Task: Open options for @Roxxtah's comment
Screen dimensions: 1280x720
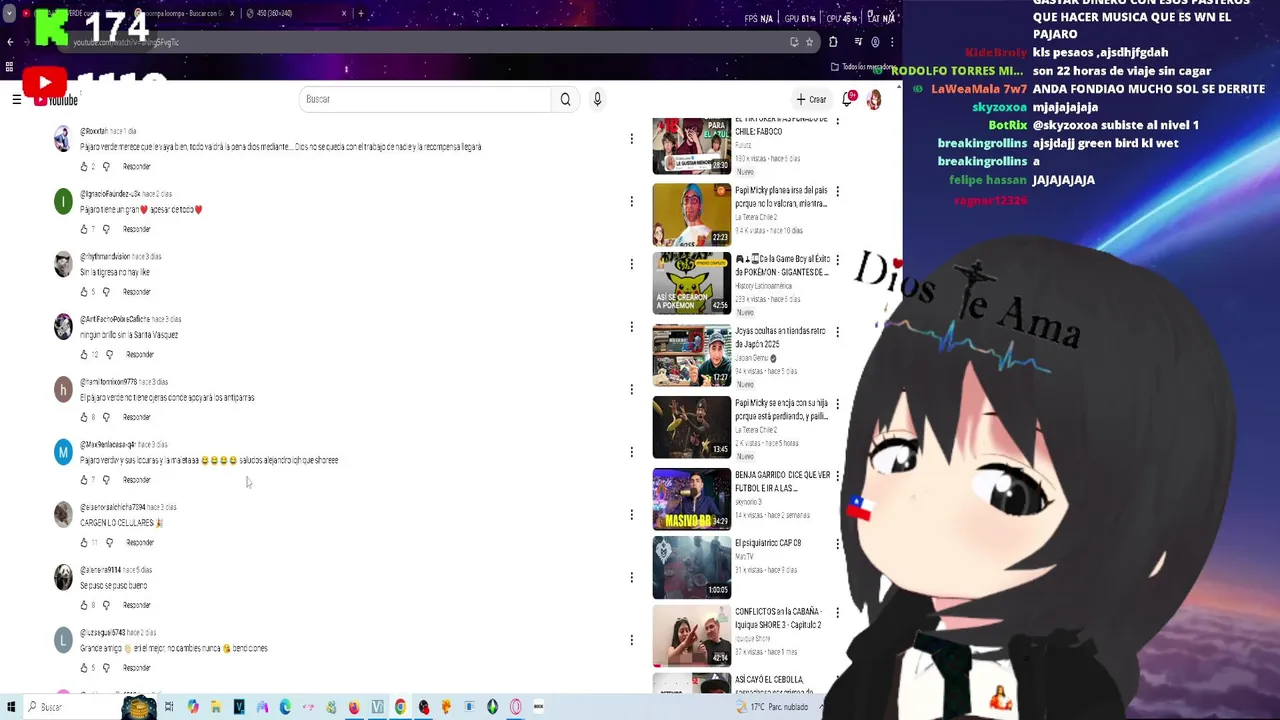Action: point(631,139)
